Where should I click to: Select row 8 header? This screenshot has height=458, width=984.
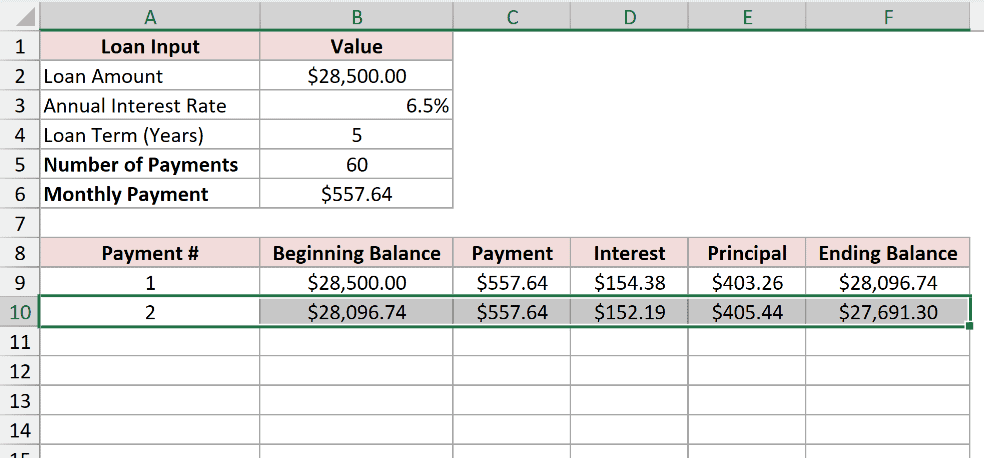point(20,253)
